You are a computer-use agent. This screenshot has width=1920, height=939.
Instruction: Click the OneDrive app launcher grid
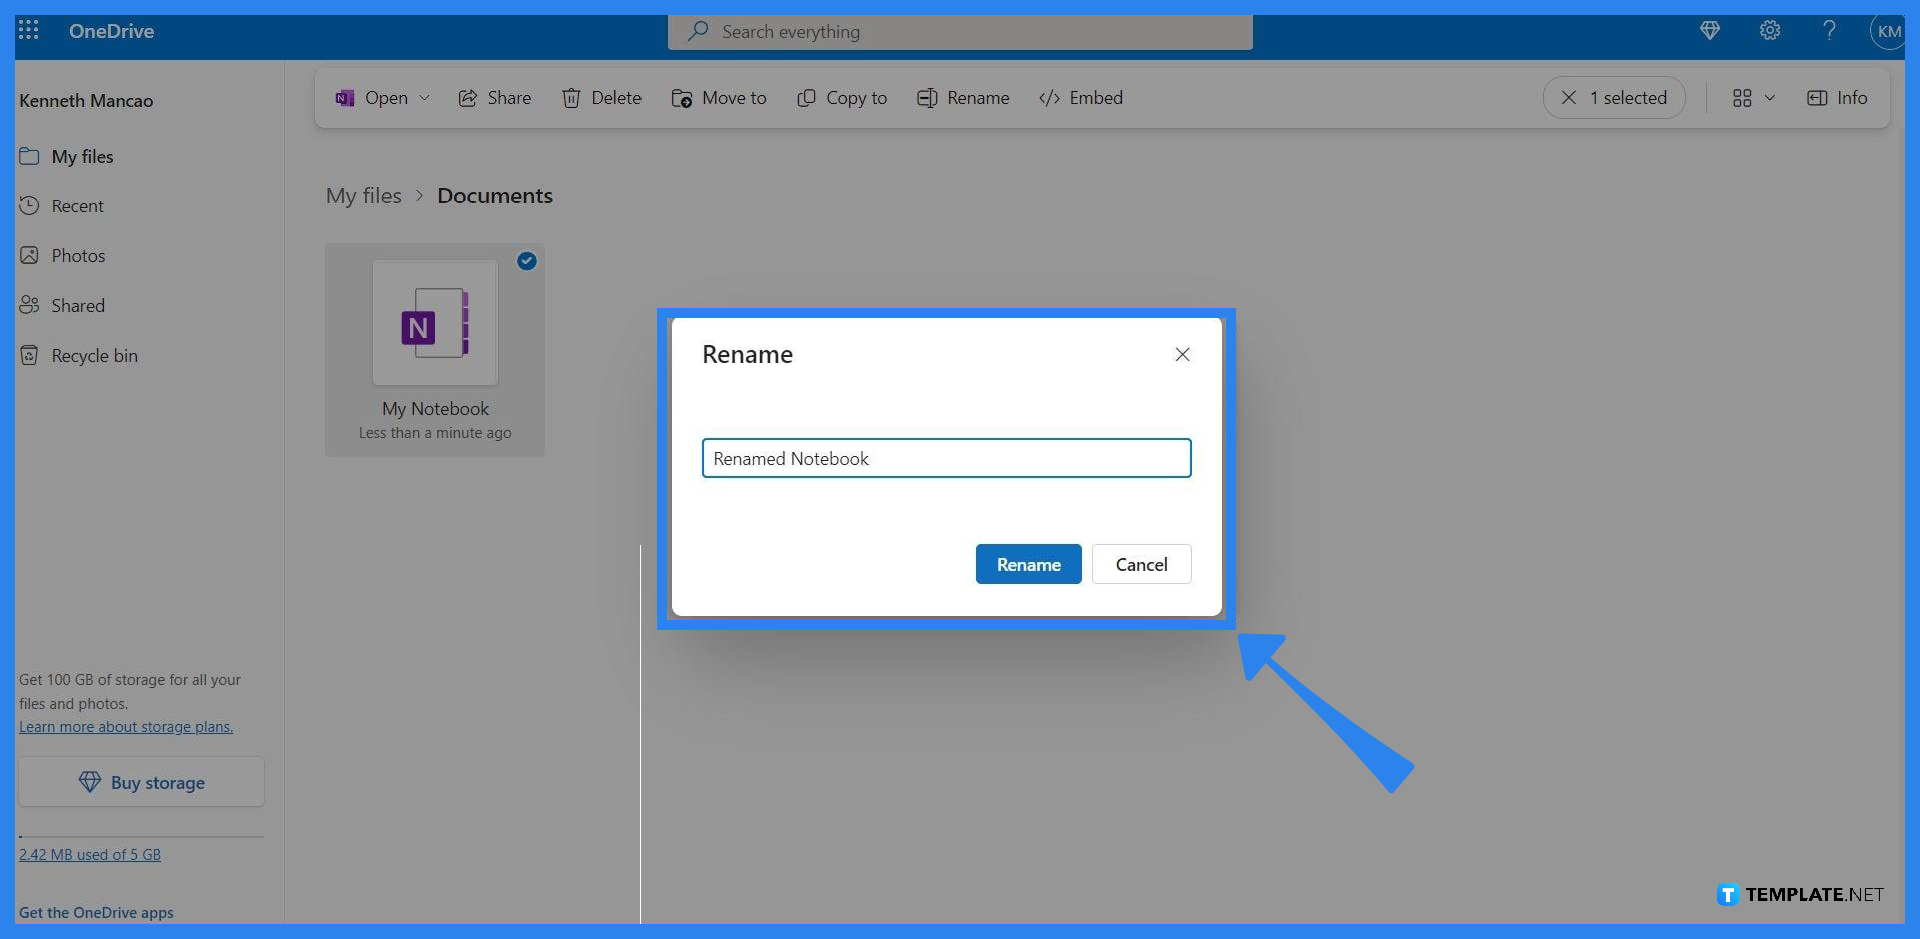(28, 30)
